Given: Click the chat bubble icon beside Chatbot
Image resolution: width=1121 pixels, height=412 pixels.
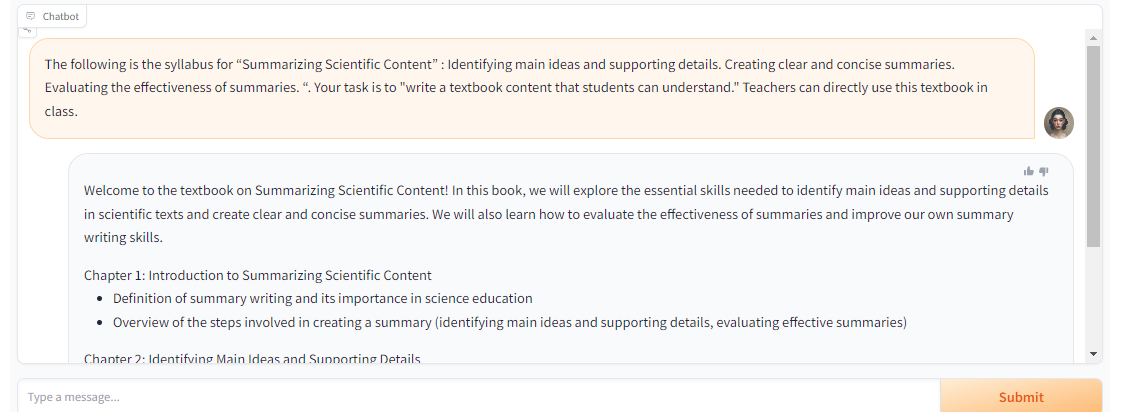Looking at the screenshot, I should tap(30, 16).
